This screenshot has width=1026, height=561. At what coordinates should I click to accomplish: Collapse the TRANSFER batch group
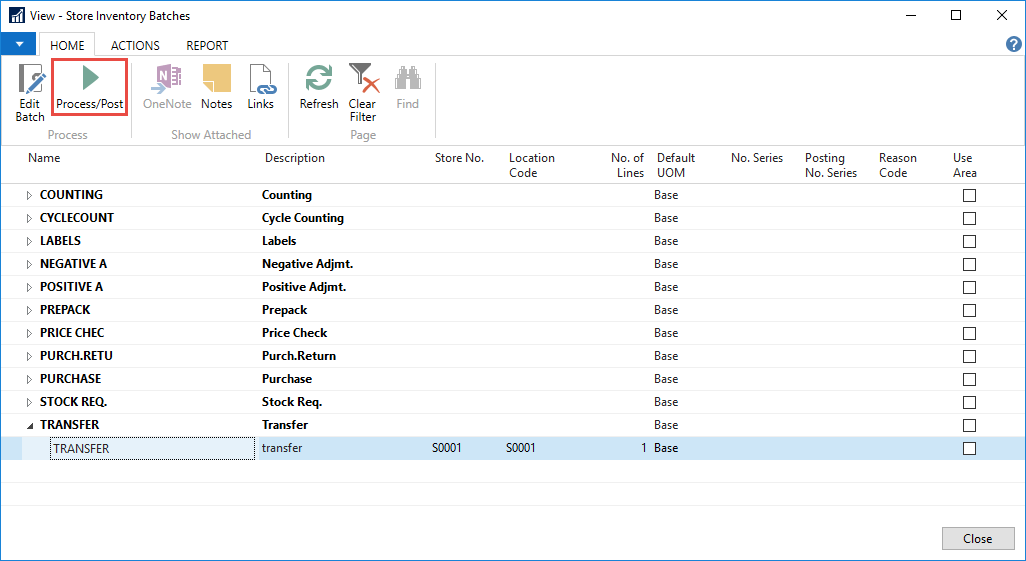(x=29, y=426)
